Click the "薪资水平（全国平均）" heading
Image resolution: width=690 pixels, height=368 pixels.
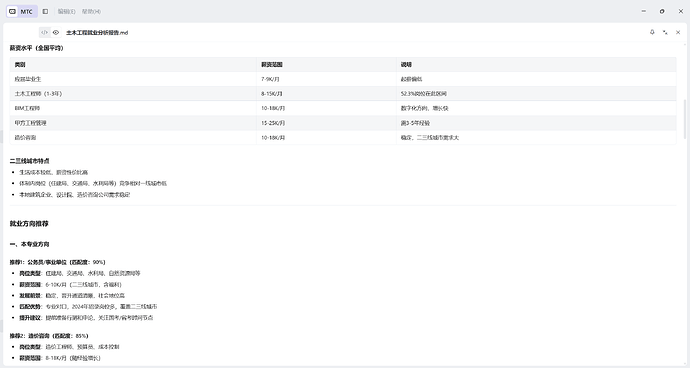37,48
